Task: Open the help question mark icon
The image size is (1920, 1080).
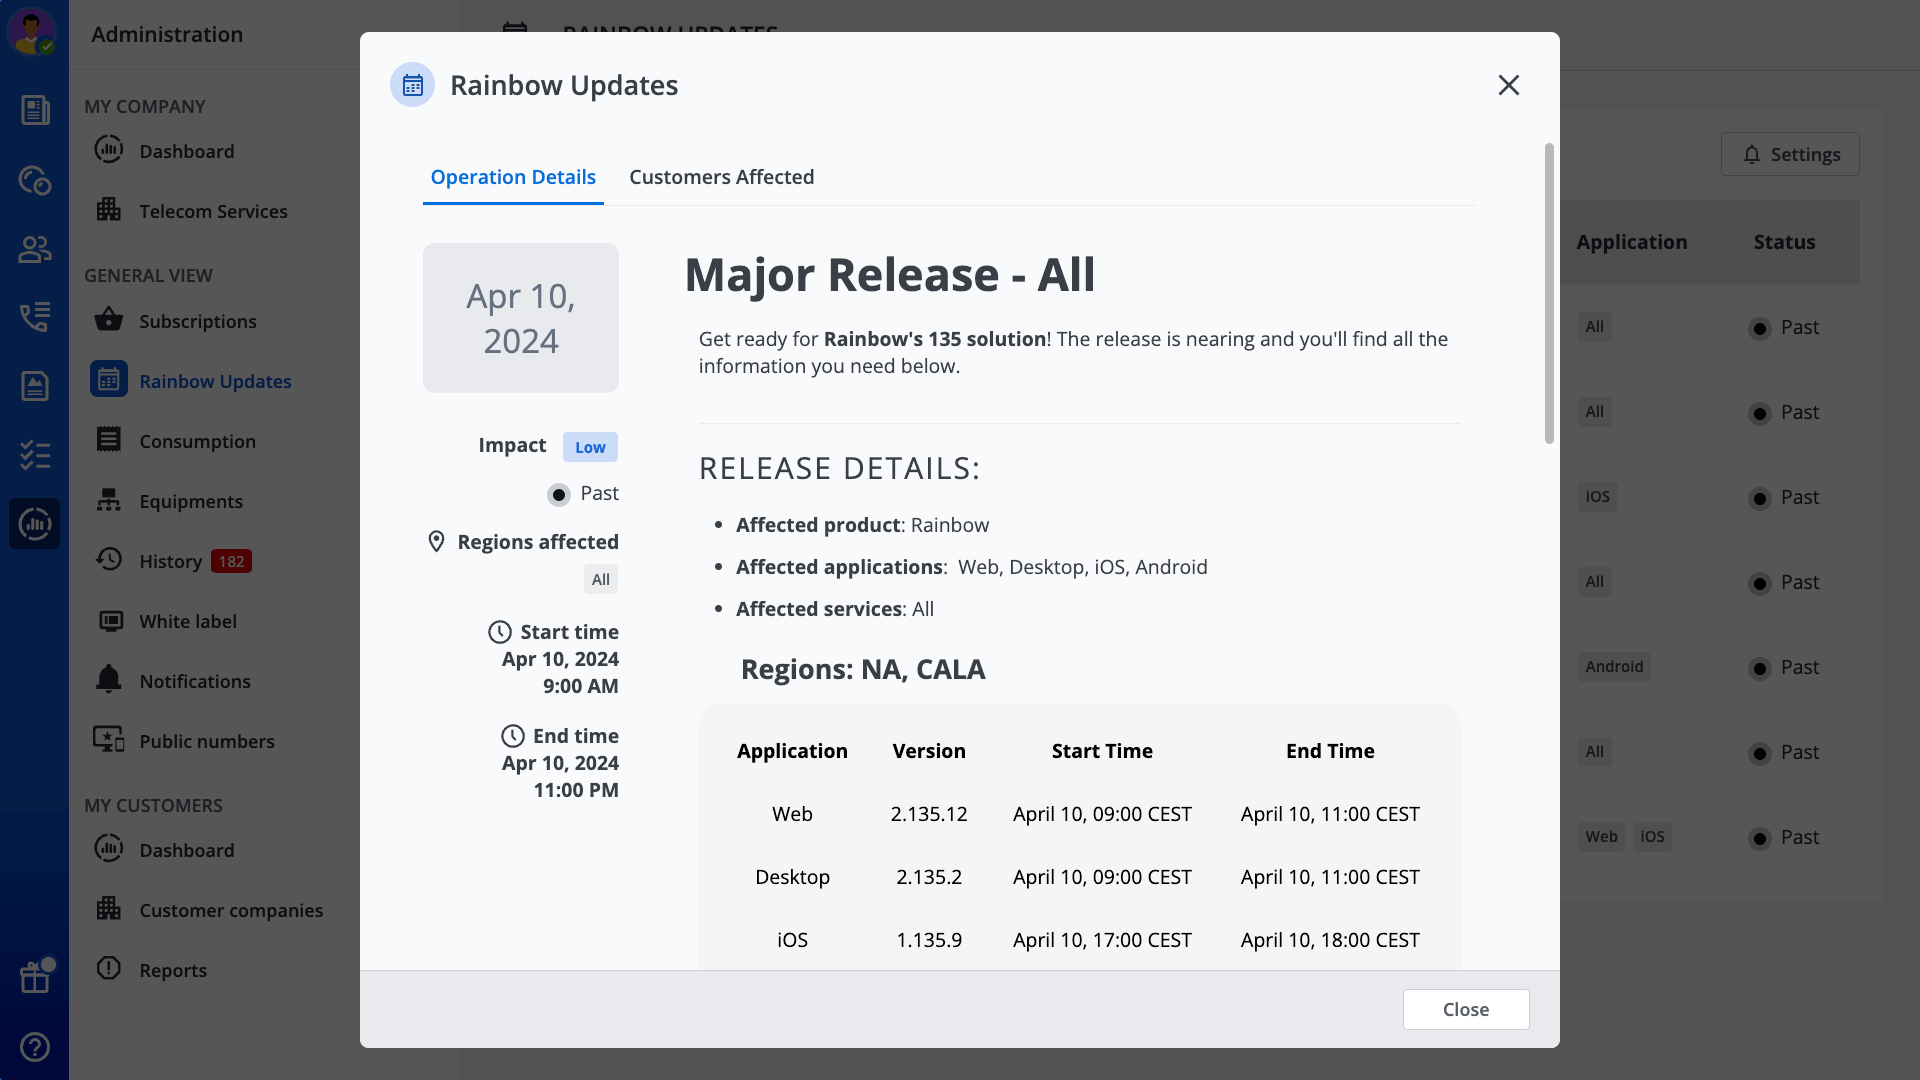Action: (x=35, y=1047)
